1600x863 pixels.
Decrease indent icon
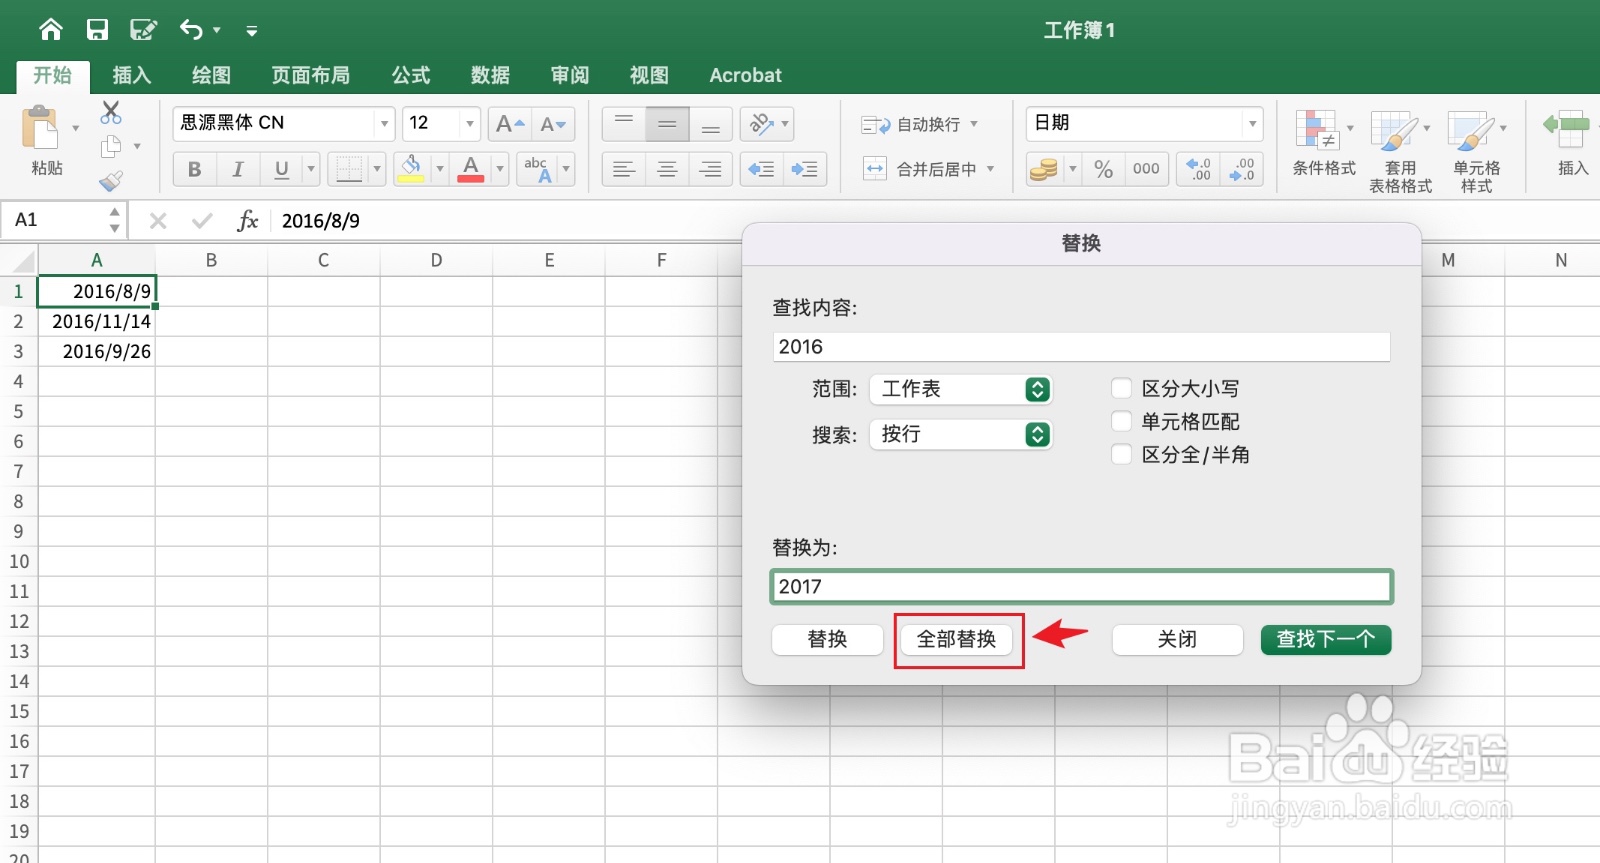tap(761, 169)
